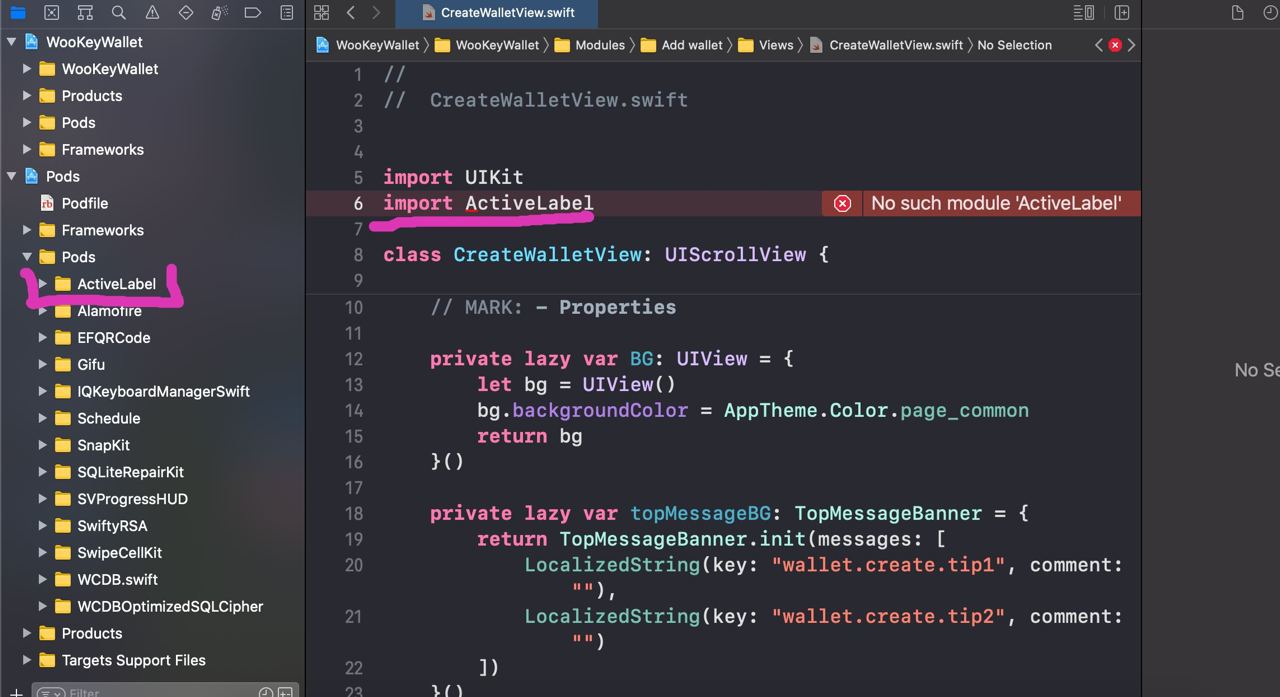Click WooKeyWallet project in jump bar
The height and width of the screenshot is (697, 1280).
[x=367, y=45]
